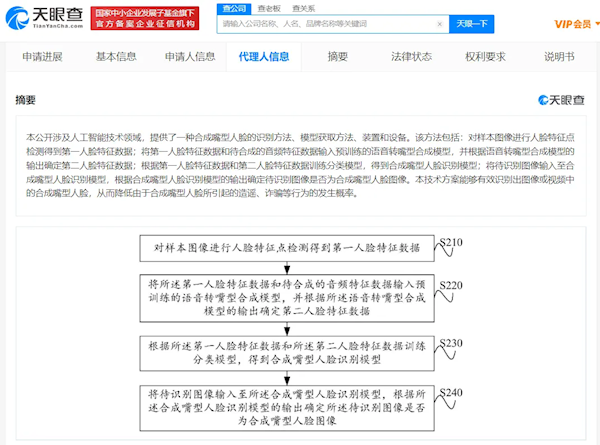Image resolution: width=600 pixels, height=445 pixels.
Task: Click flowchart step box S210
Action: pyautogui.click(x=287, y=248)
